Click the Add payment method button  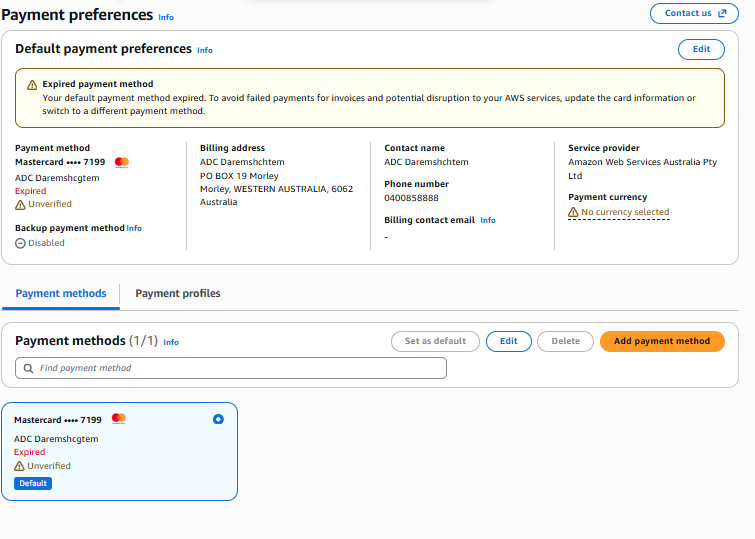(x=662, y=342)
